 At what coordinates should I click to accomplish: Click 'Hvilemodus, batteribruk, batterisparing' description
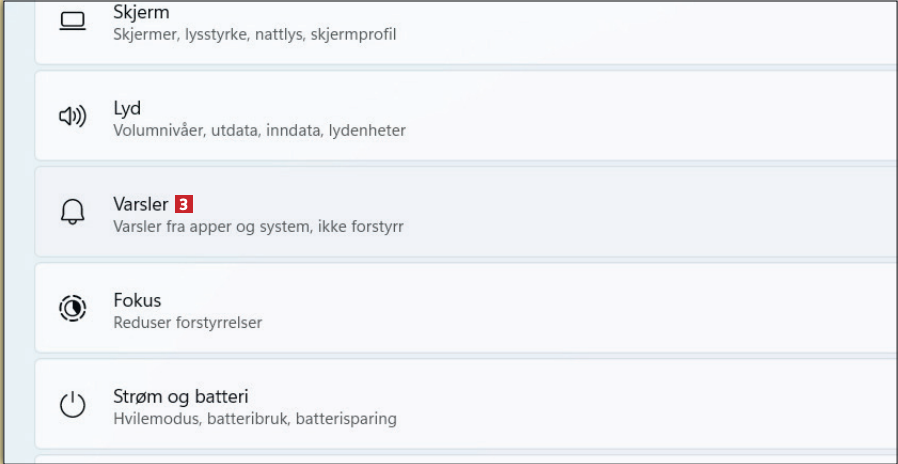(255, 419)
